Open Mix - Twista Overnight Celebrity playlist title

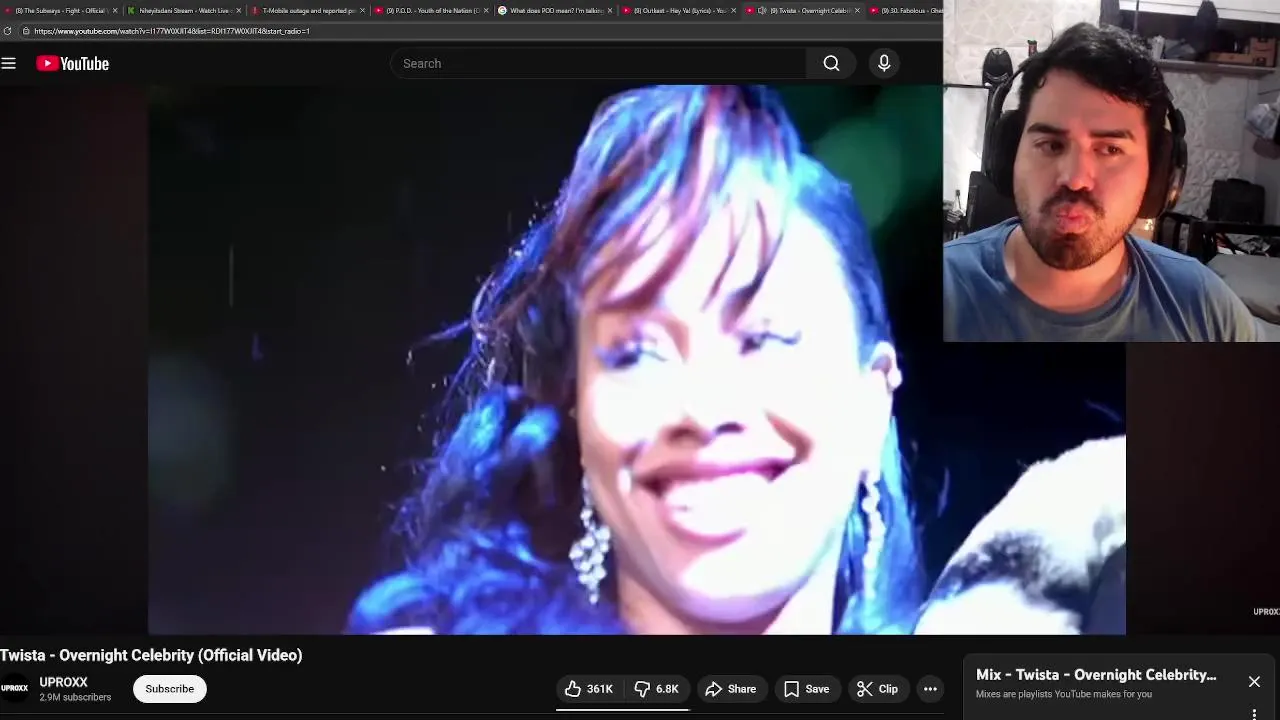coord(1096,675)
